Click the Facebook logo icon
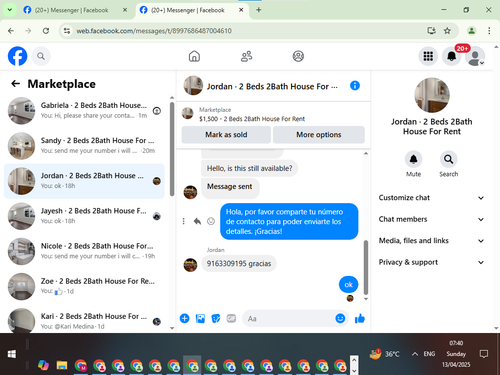The height and width of the screenshot is (375, 500). [17, 56]
